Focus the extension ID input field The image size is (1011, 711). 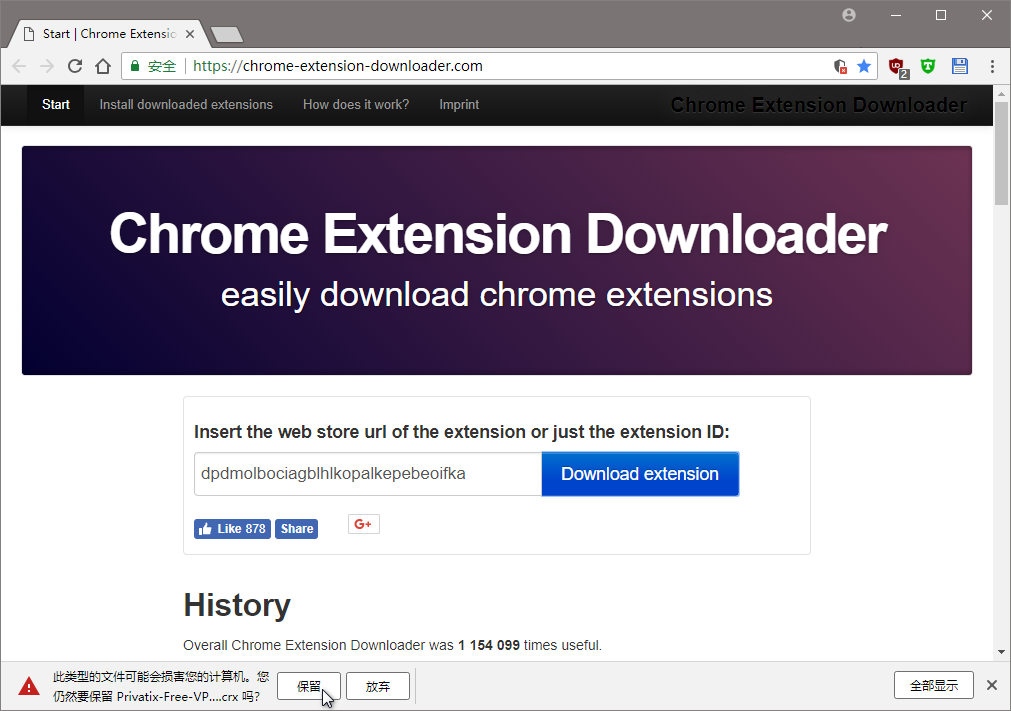coord(368,474)
